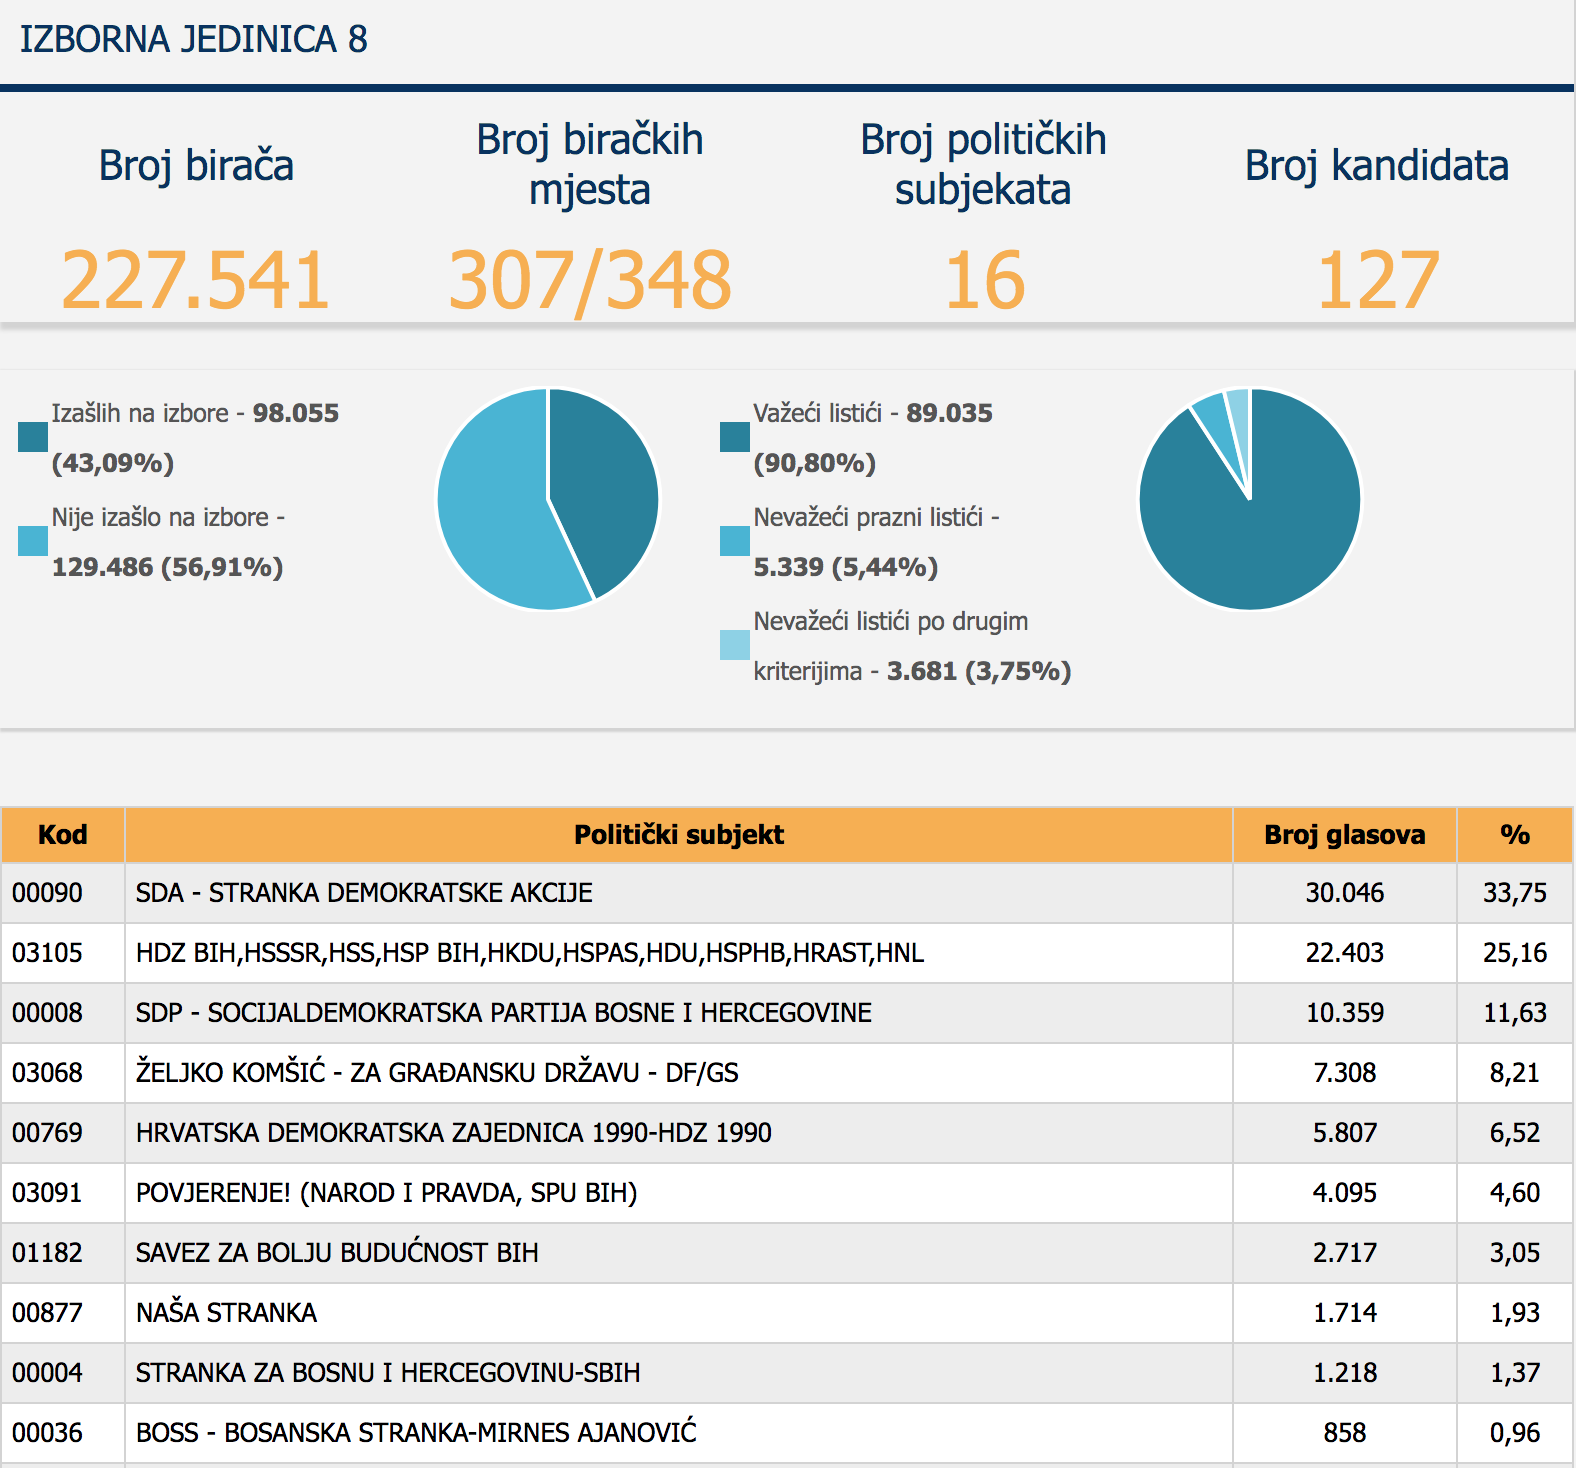Click the 'Važeći listići' legend color square

coord(735,437)
